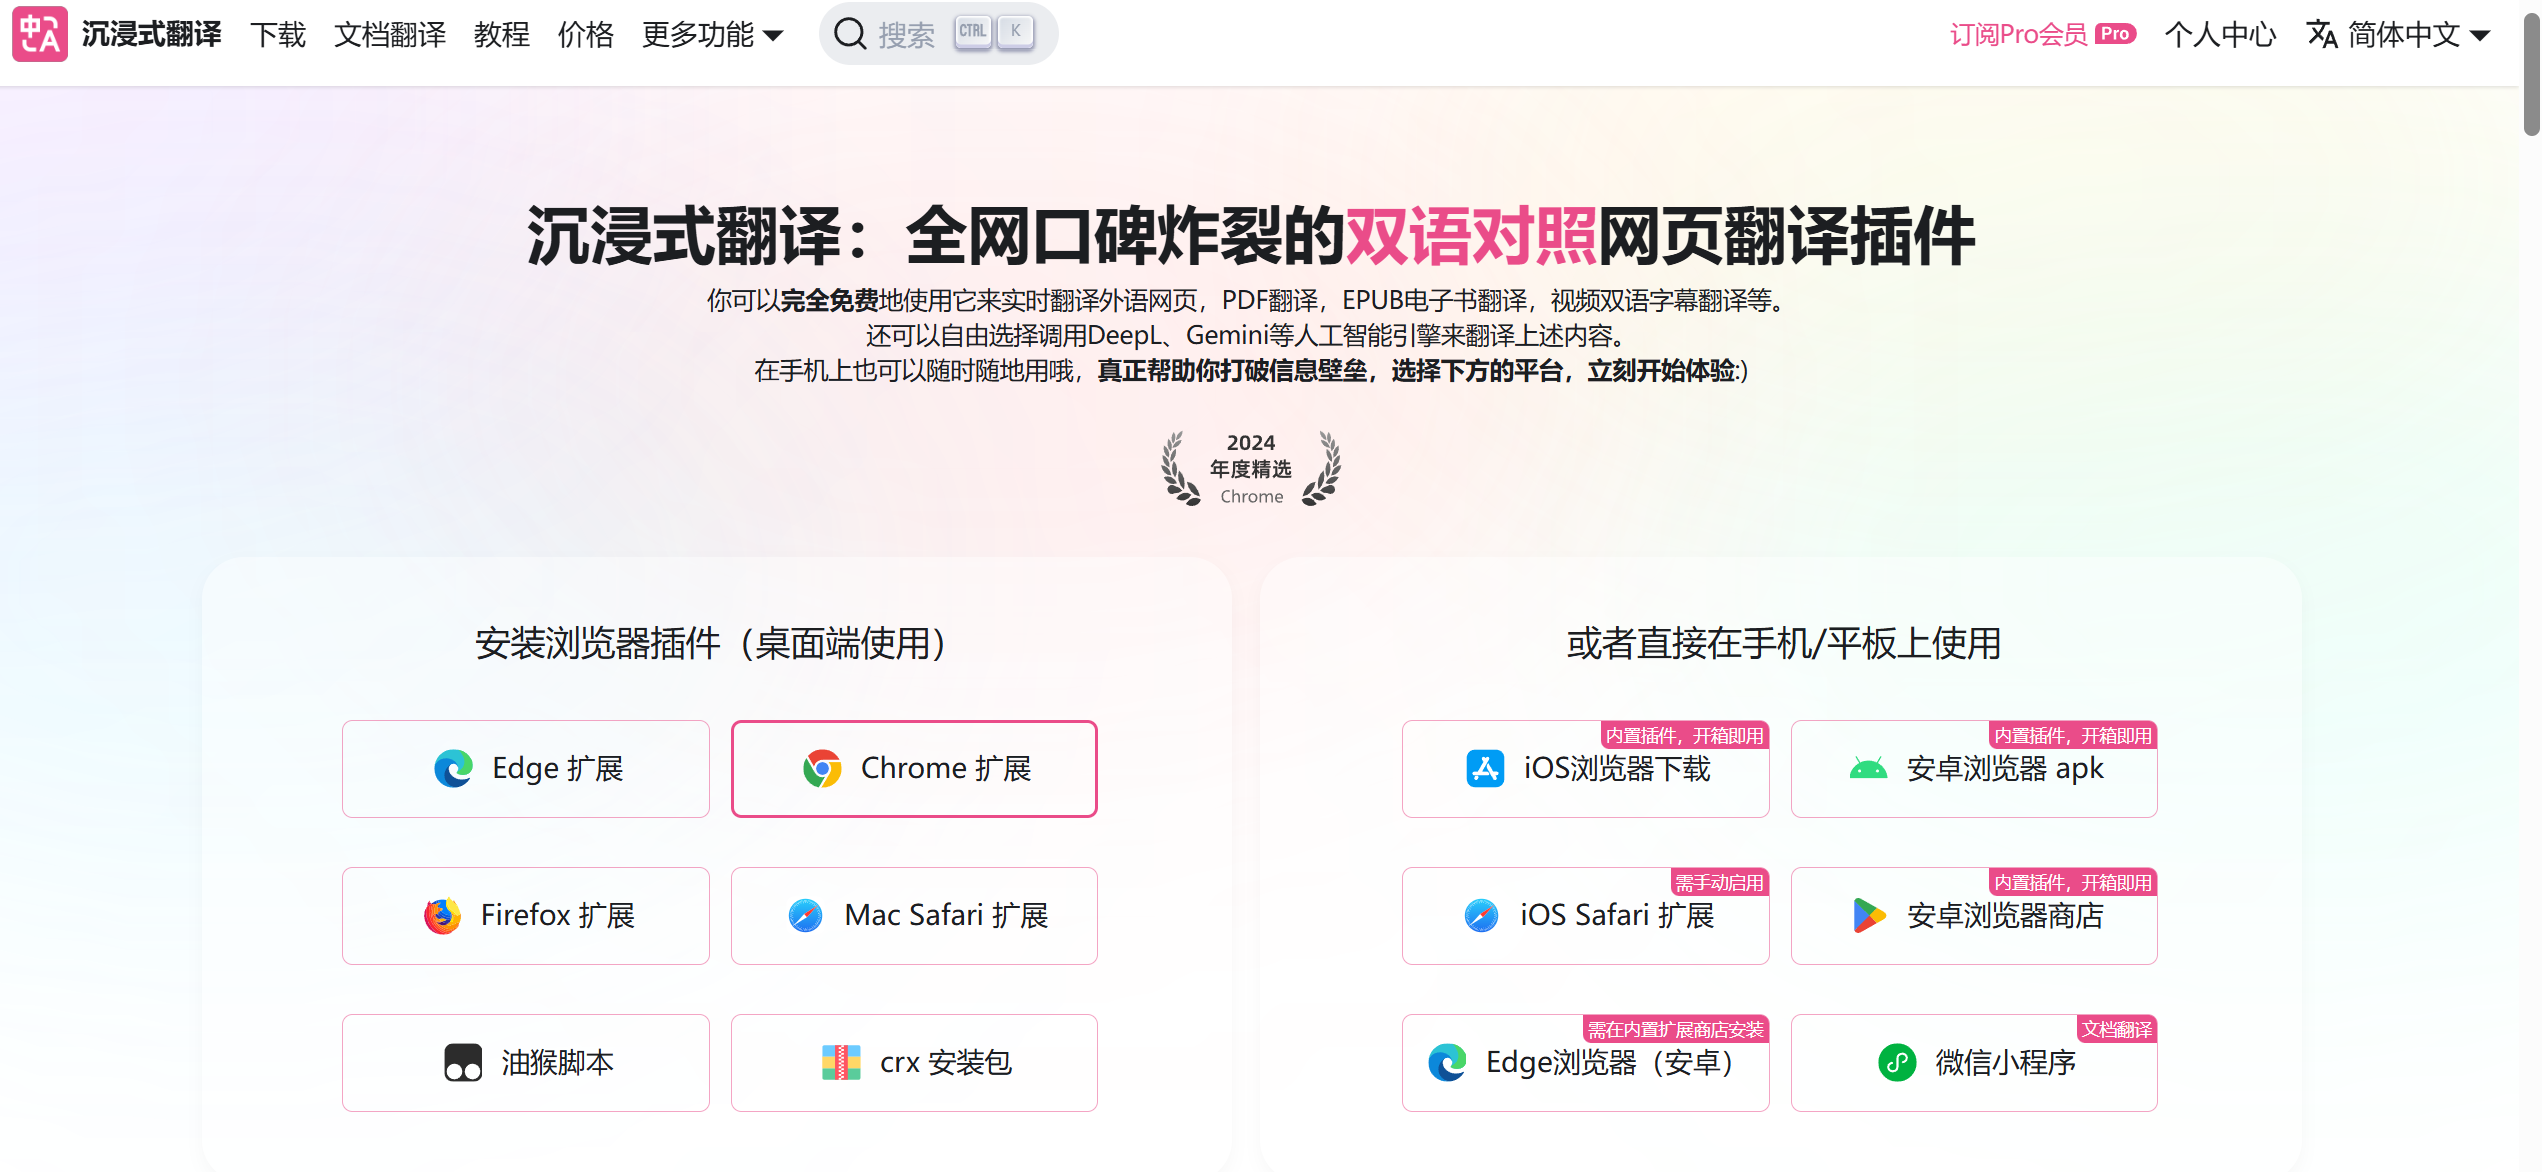Screen dimensions: 2542x1172
Task: Click the Immersive Translate logo icon
Action: pyautogui.click(x=40, y=34)
